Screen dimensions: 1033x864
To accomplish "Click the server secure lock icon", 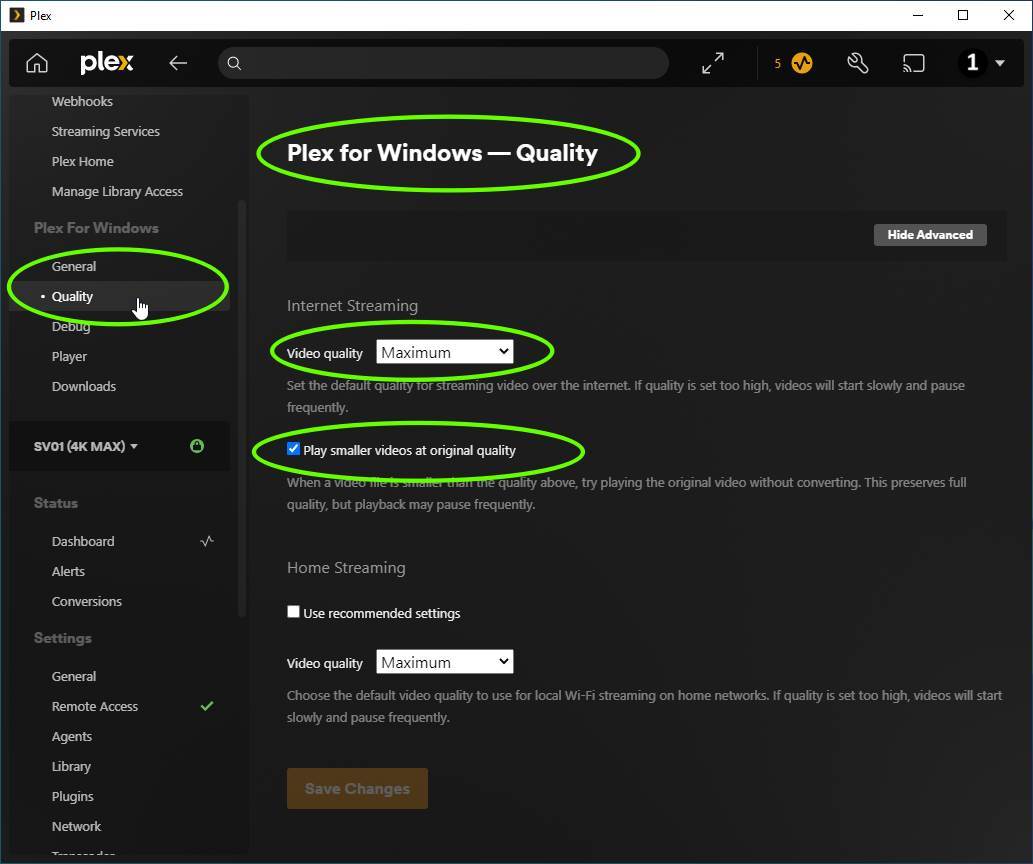I will 196,446.
